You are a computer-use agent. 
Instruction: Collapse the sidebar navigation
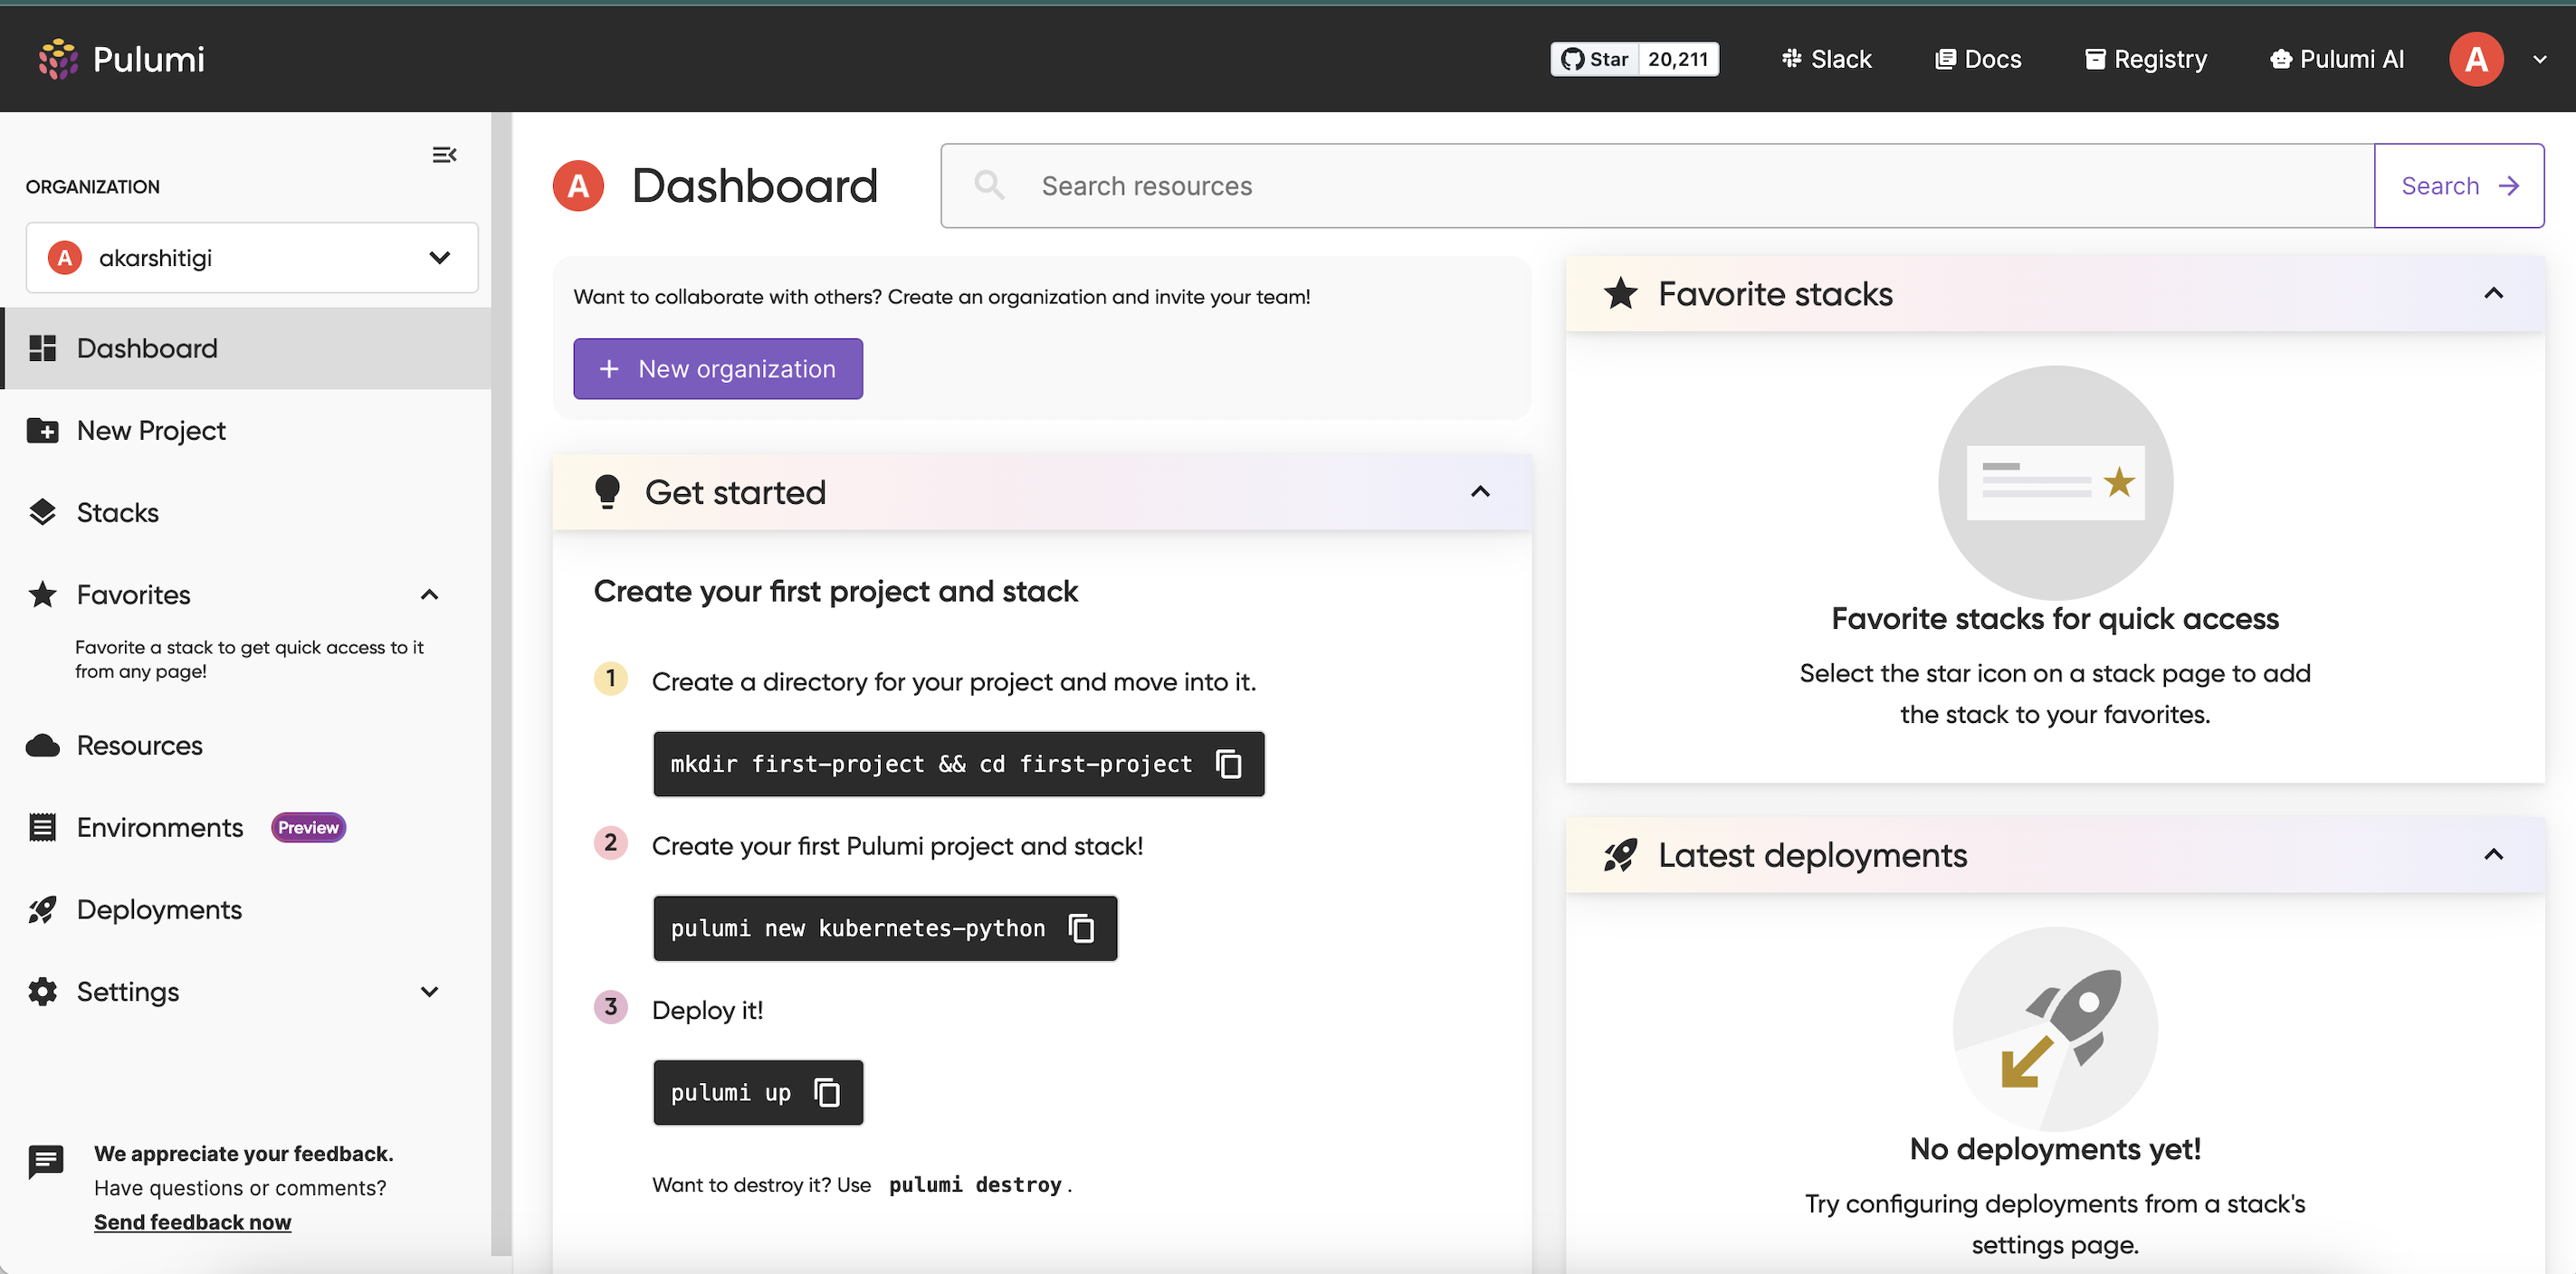[444, 154]
